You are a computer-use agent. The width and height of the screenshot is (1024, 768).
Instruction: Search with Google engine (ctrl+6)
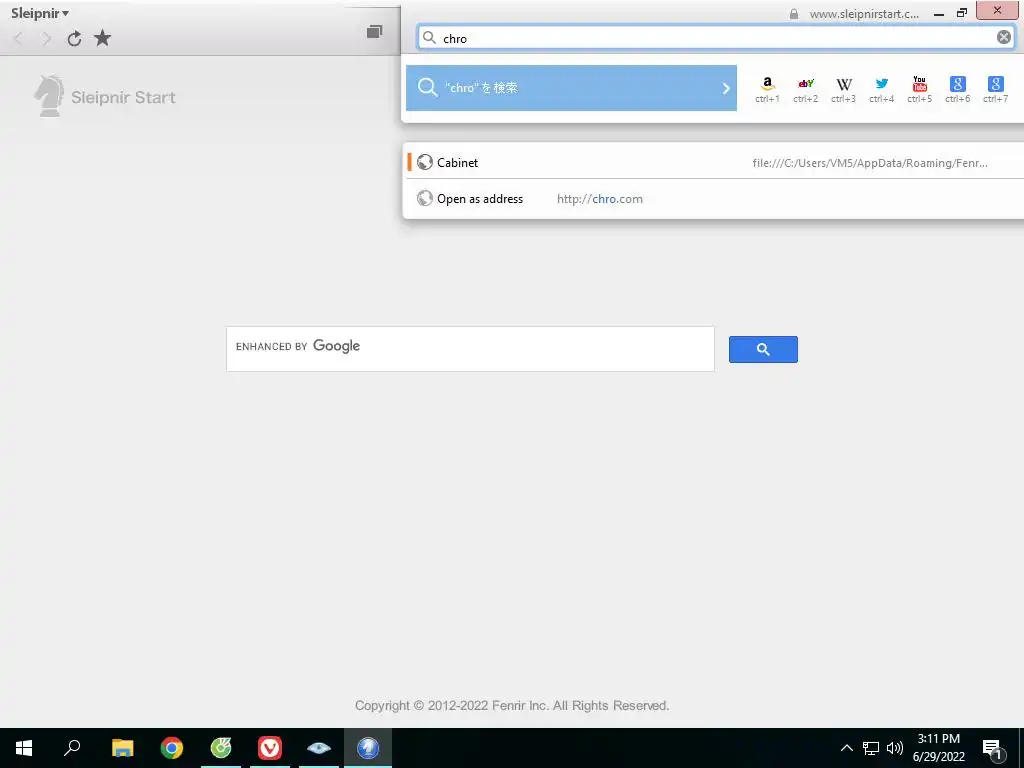click(x=957, y=89)
